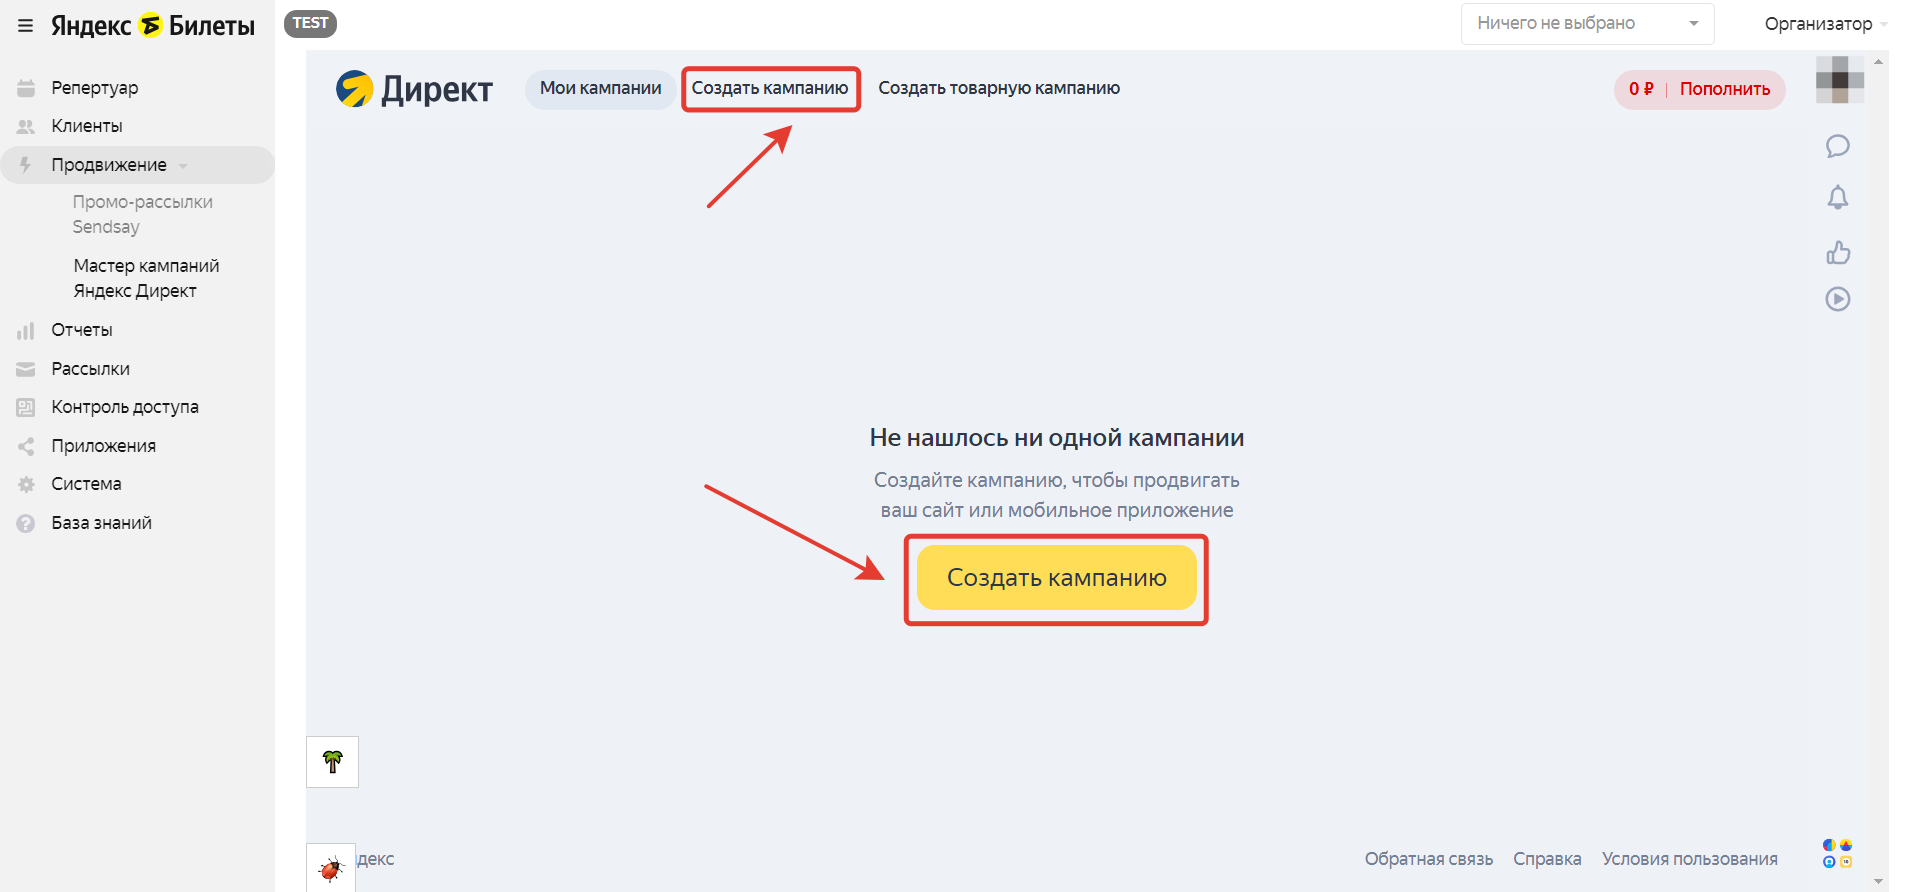This screenshot has height=892, width=1919.
Task: Click the ladybug bug icon
Action: pyautogui.click(x=331, y=868)
